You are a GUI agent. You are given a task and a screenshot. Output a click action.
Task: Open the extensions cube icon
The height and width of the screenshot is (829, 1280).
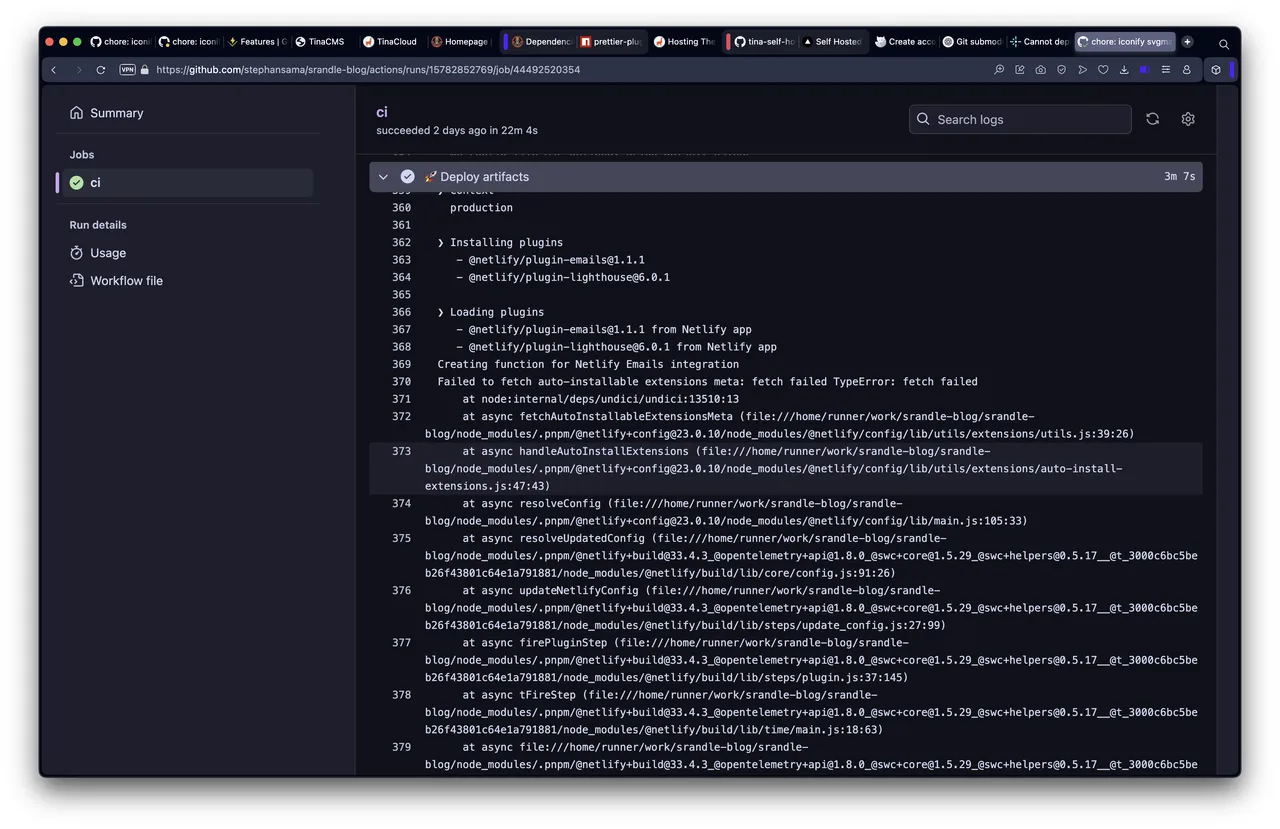(1216, 70)
